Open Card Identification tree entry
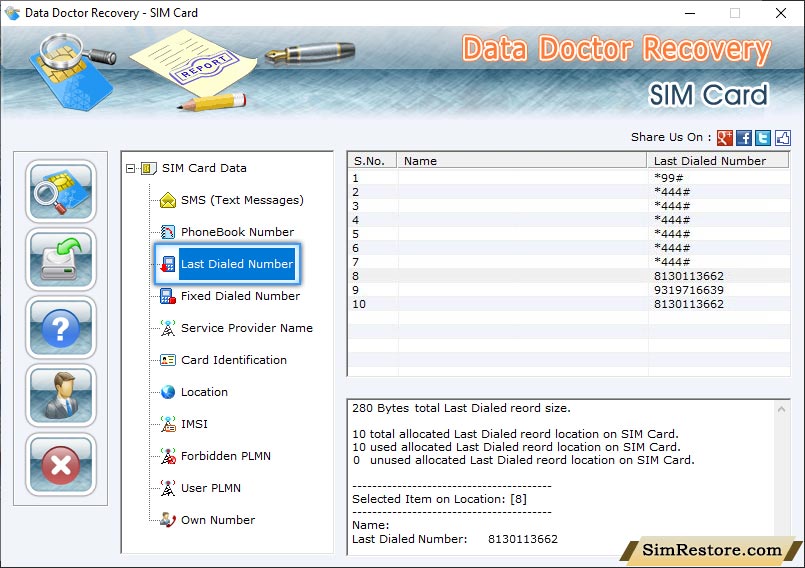 coord(234,360)
